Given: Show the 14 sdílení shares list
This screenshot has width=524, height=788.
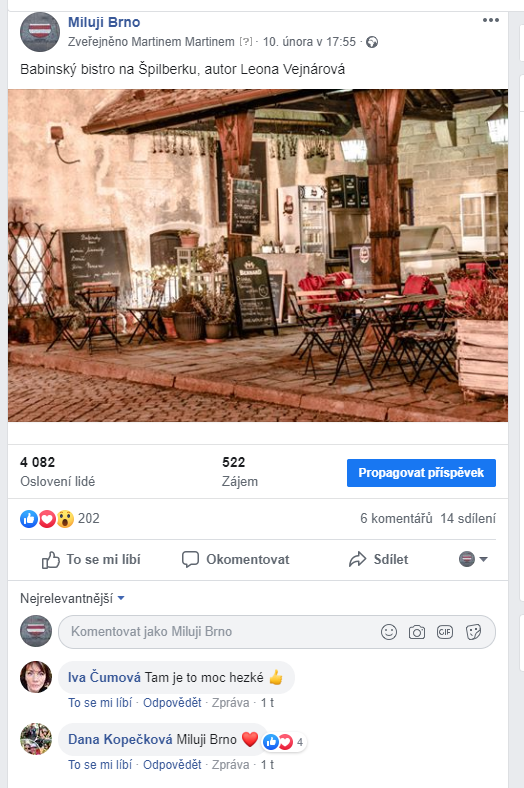Looking at the screenshot, I should coord(468,518).
